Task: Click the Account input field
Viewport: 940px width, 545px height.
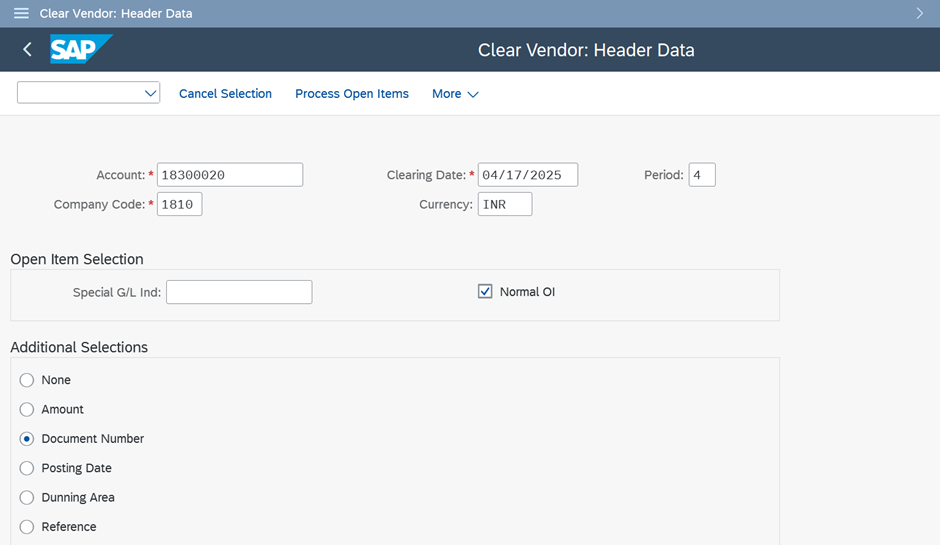Action: 230,174
